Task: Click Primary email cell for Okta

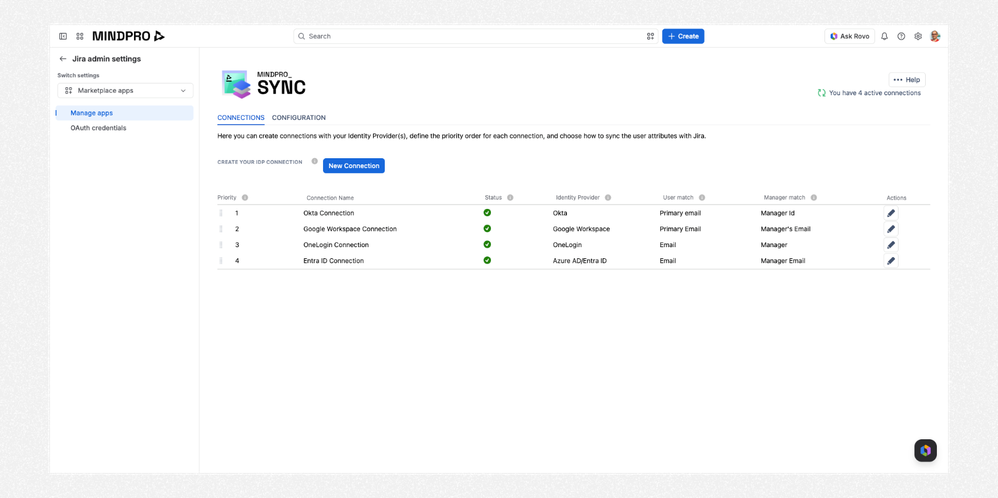Action: point(680,213)
